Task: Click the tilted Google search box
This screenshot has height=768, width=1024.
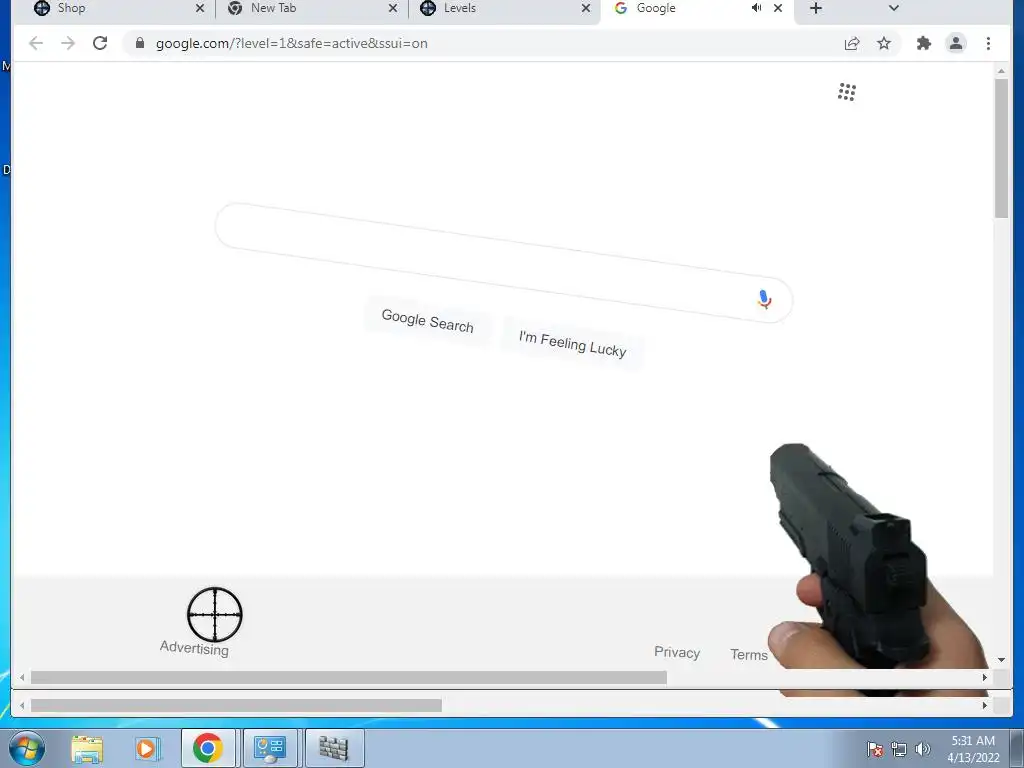Action: (x=504, y=263)
